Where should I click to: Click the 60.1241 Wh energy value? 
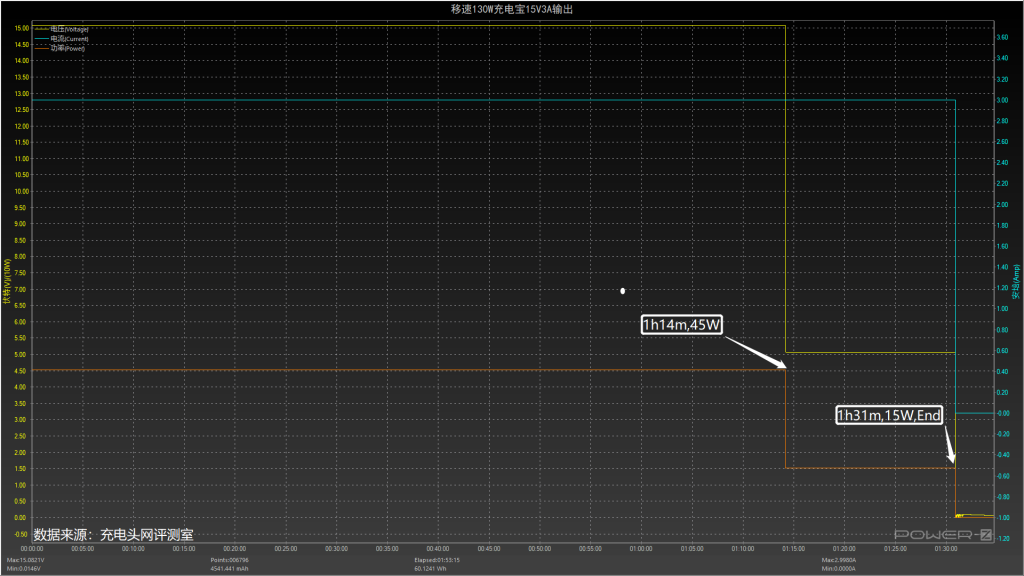pyautogui.click(x=430, y=569)
